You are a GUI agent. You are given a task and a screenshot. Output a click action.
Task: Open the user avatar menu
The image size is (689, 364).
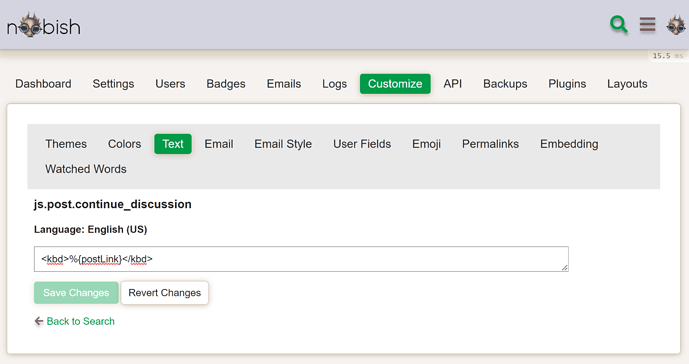click(x=676, y=25)
